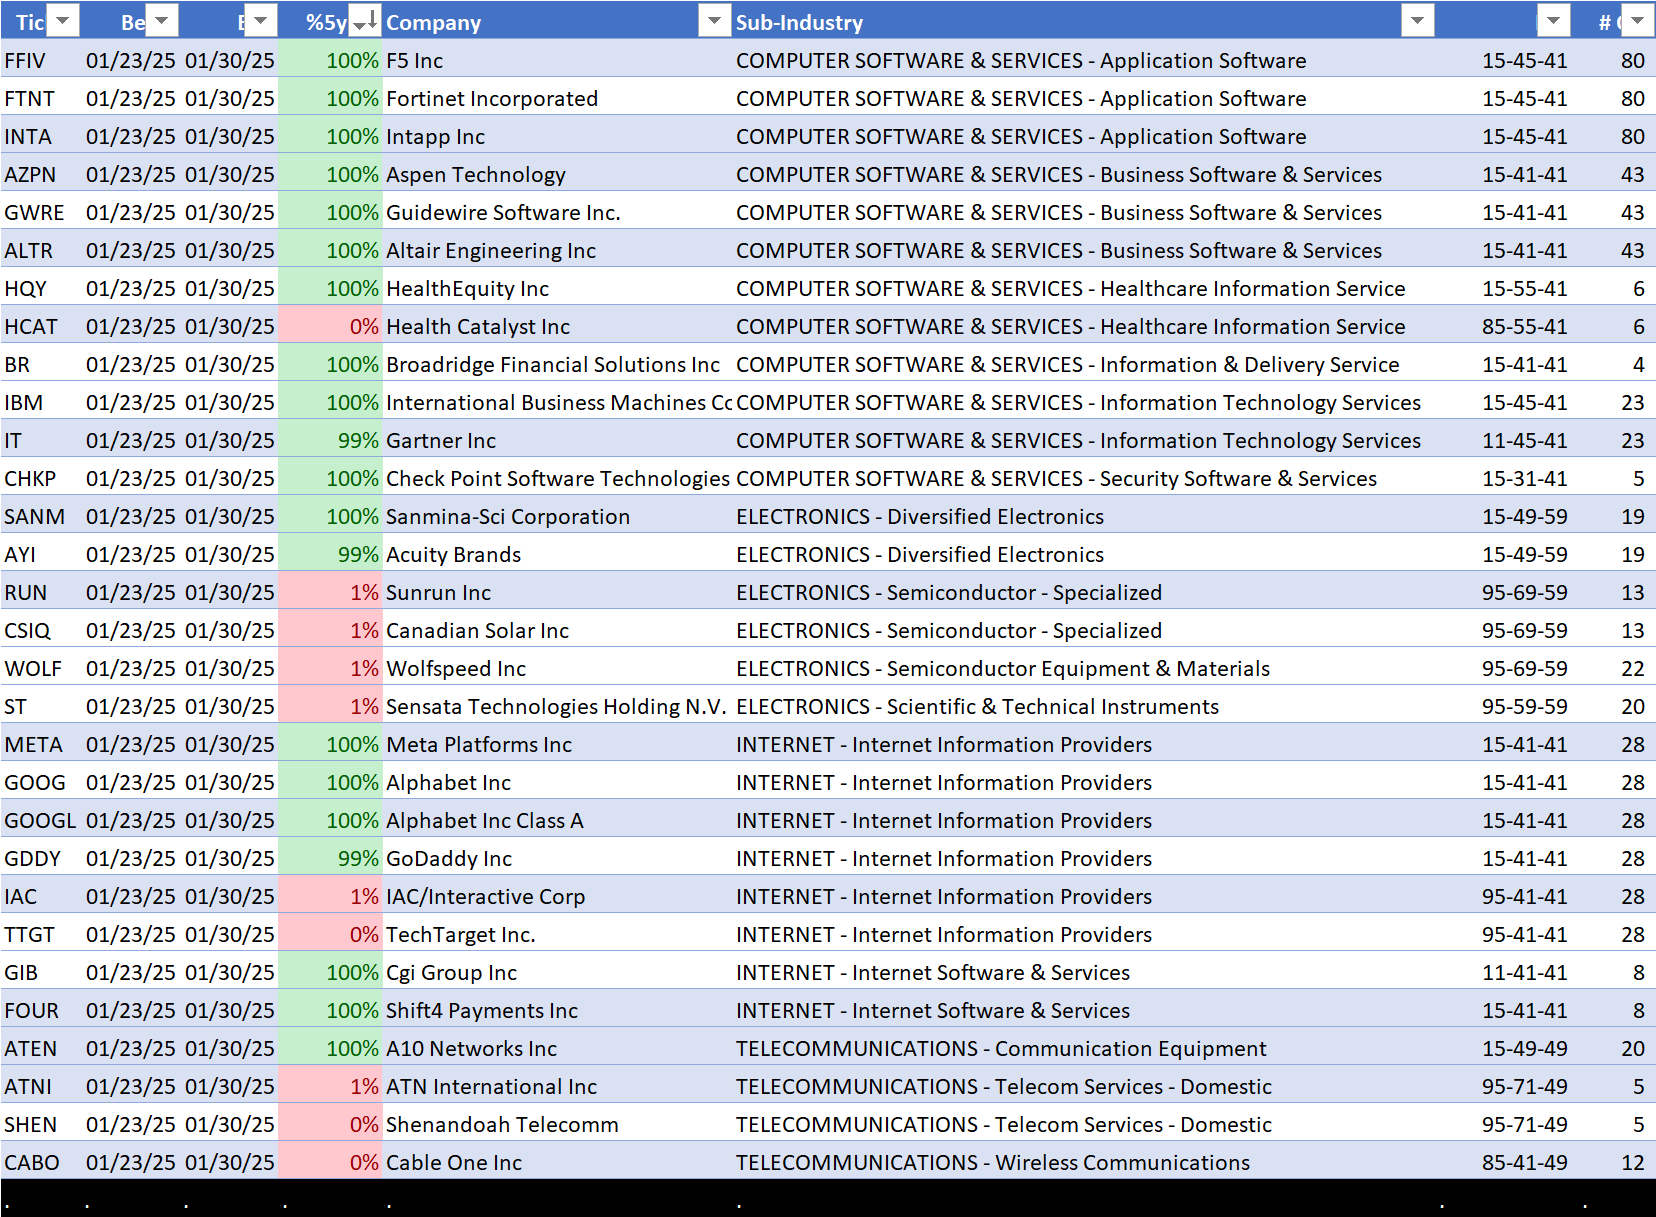
Task: Select the TTGT ticker cell
Action: tap(41, 934)
